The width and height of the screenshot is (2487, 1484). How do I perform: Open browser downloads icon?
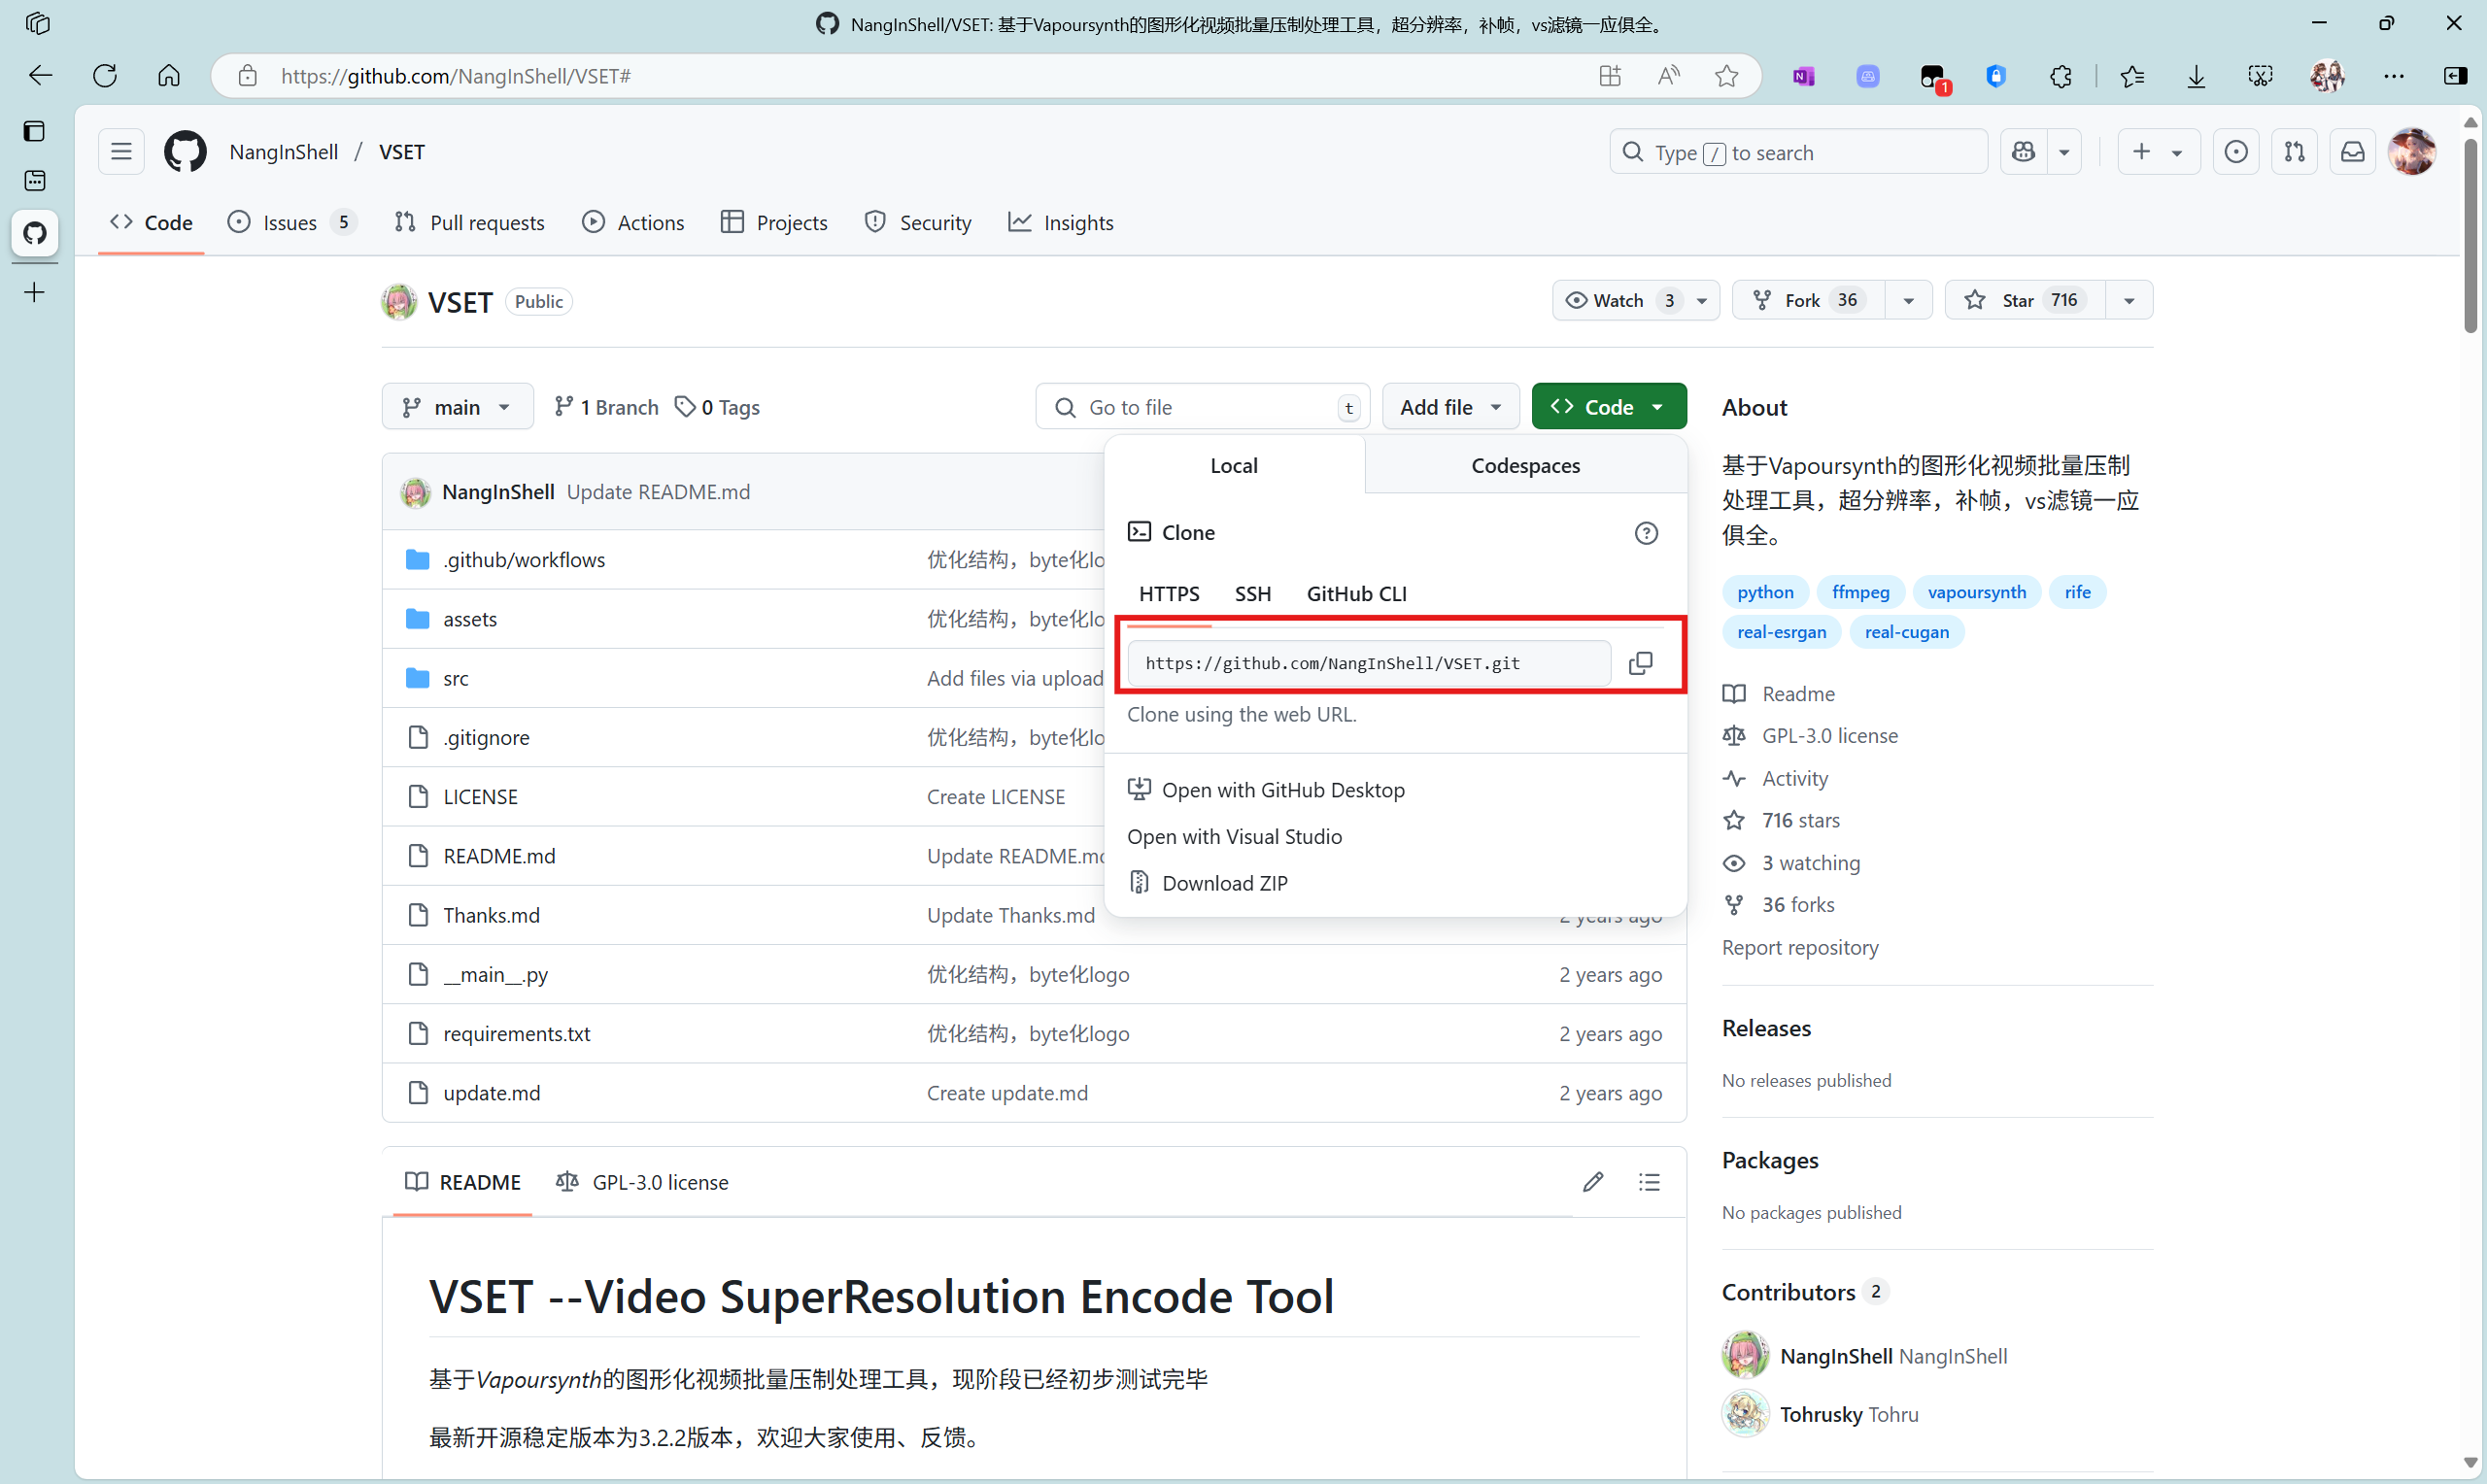[x=2196, y=76]
